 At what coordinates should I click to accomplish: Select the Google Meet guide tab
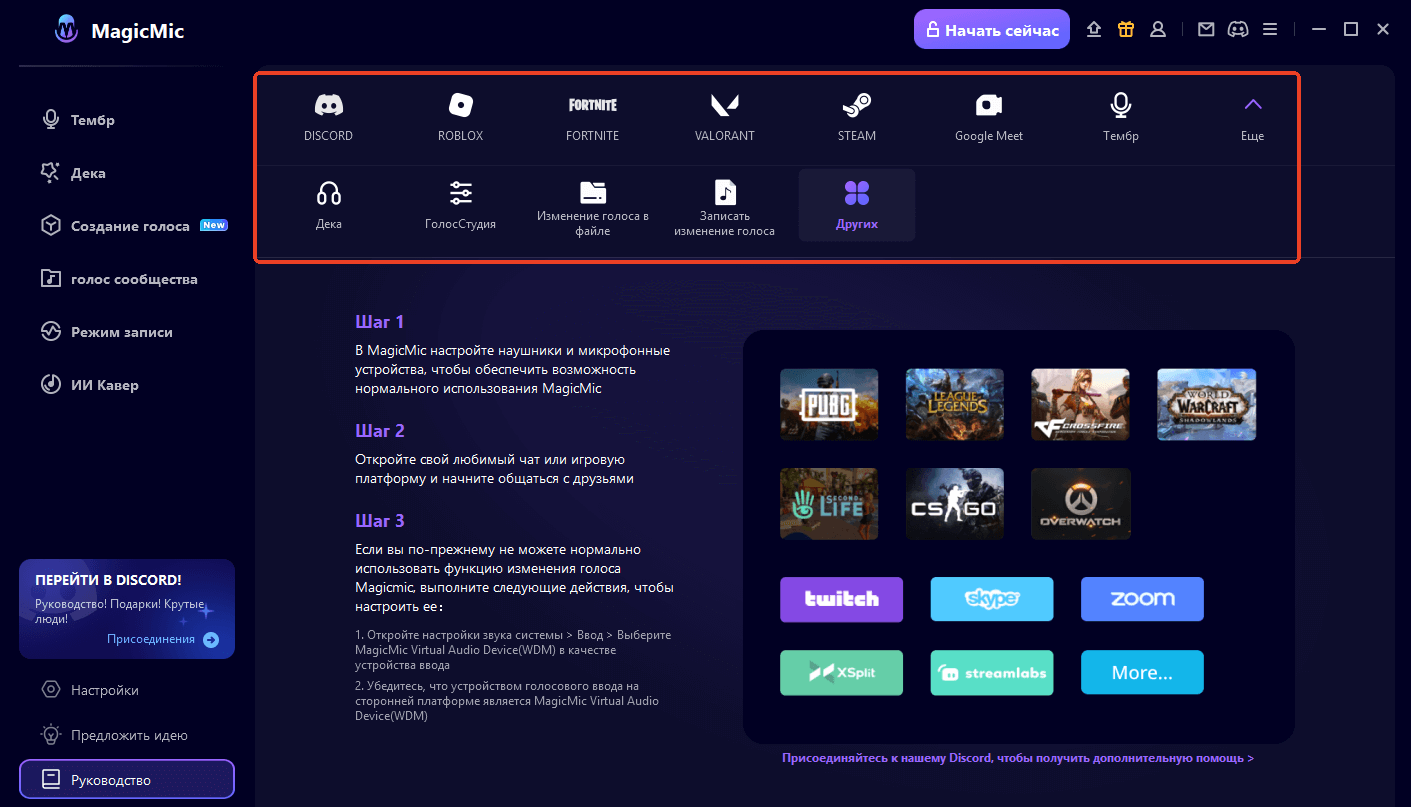[x=988, y=118]
